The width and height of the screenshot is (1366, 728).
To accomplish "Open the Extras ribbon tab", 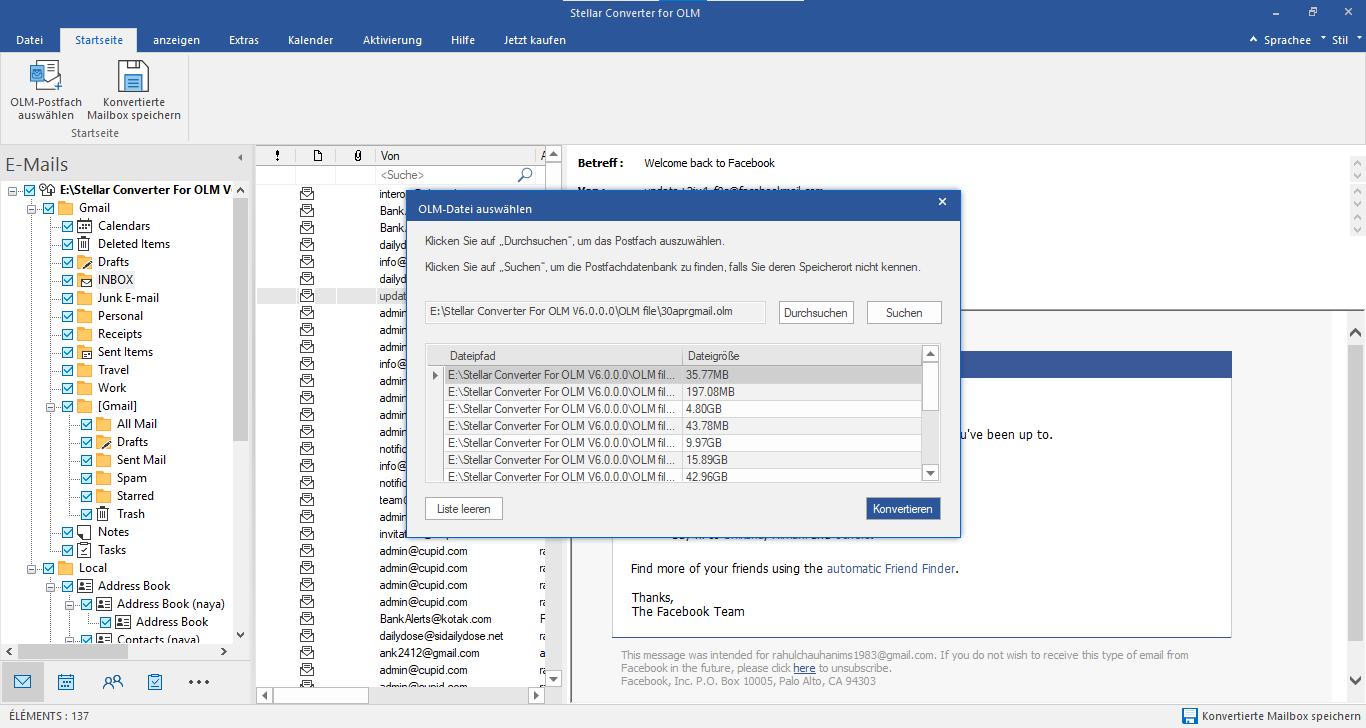I will (x=243, y=40).
